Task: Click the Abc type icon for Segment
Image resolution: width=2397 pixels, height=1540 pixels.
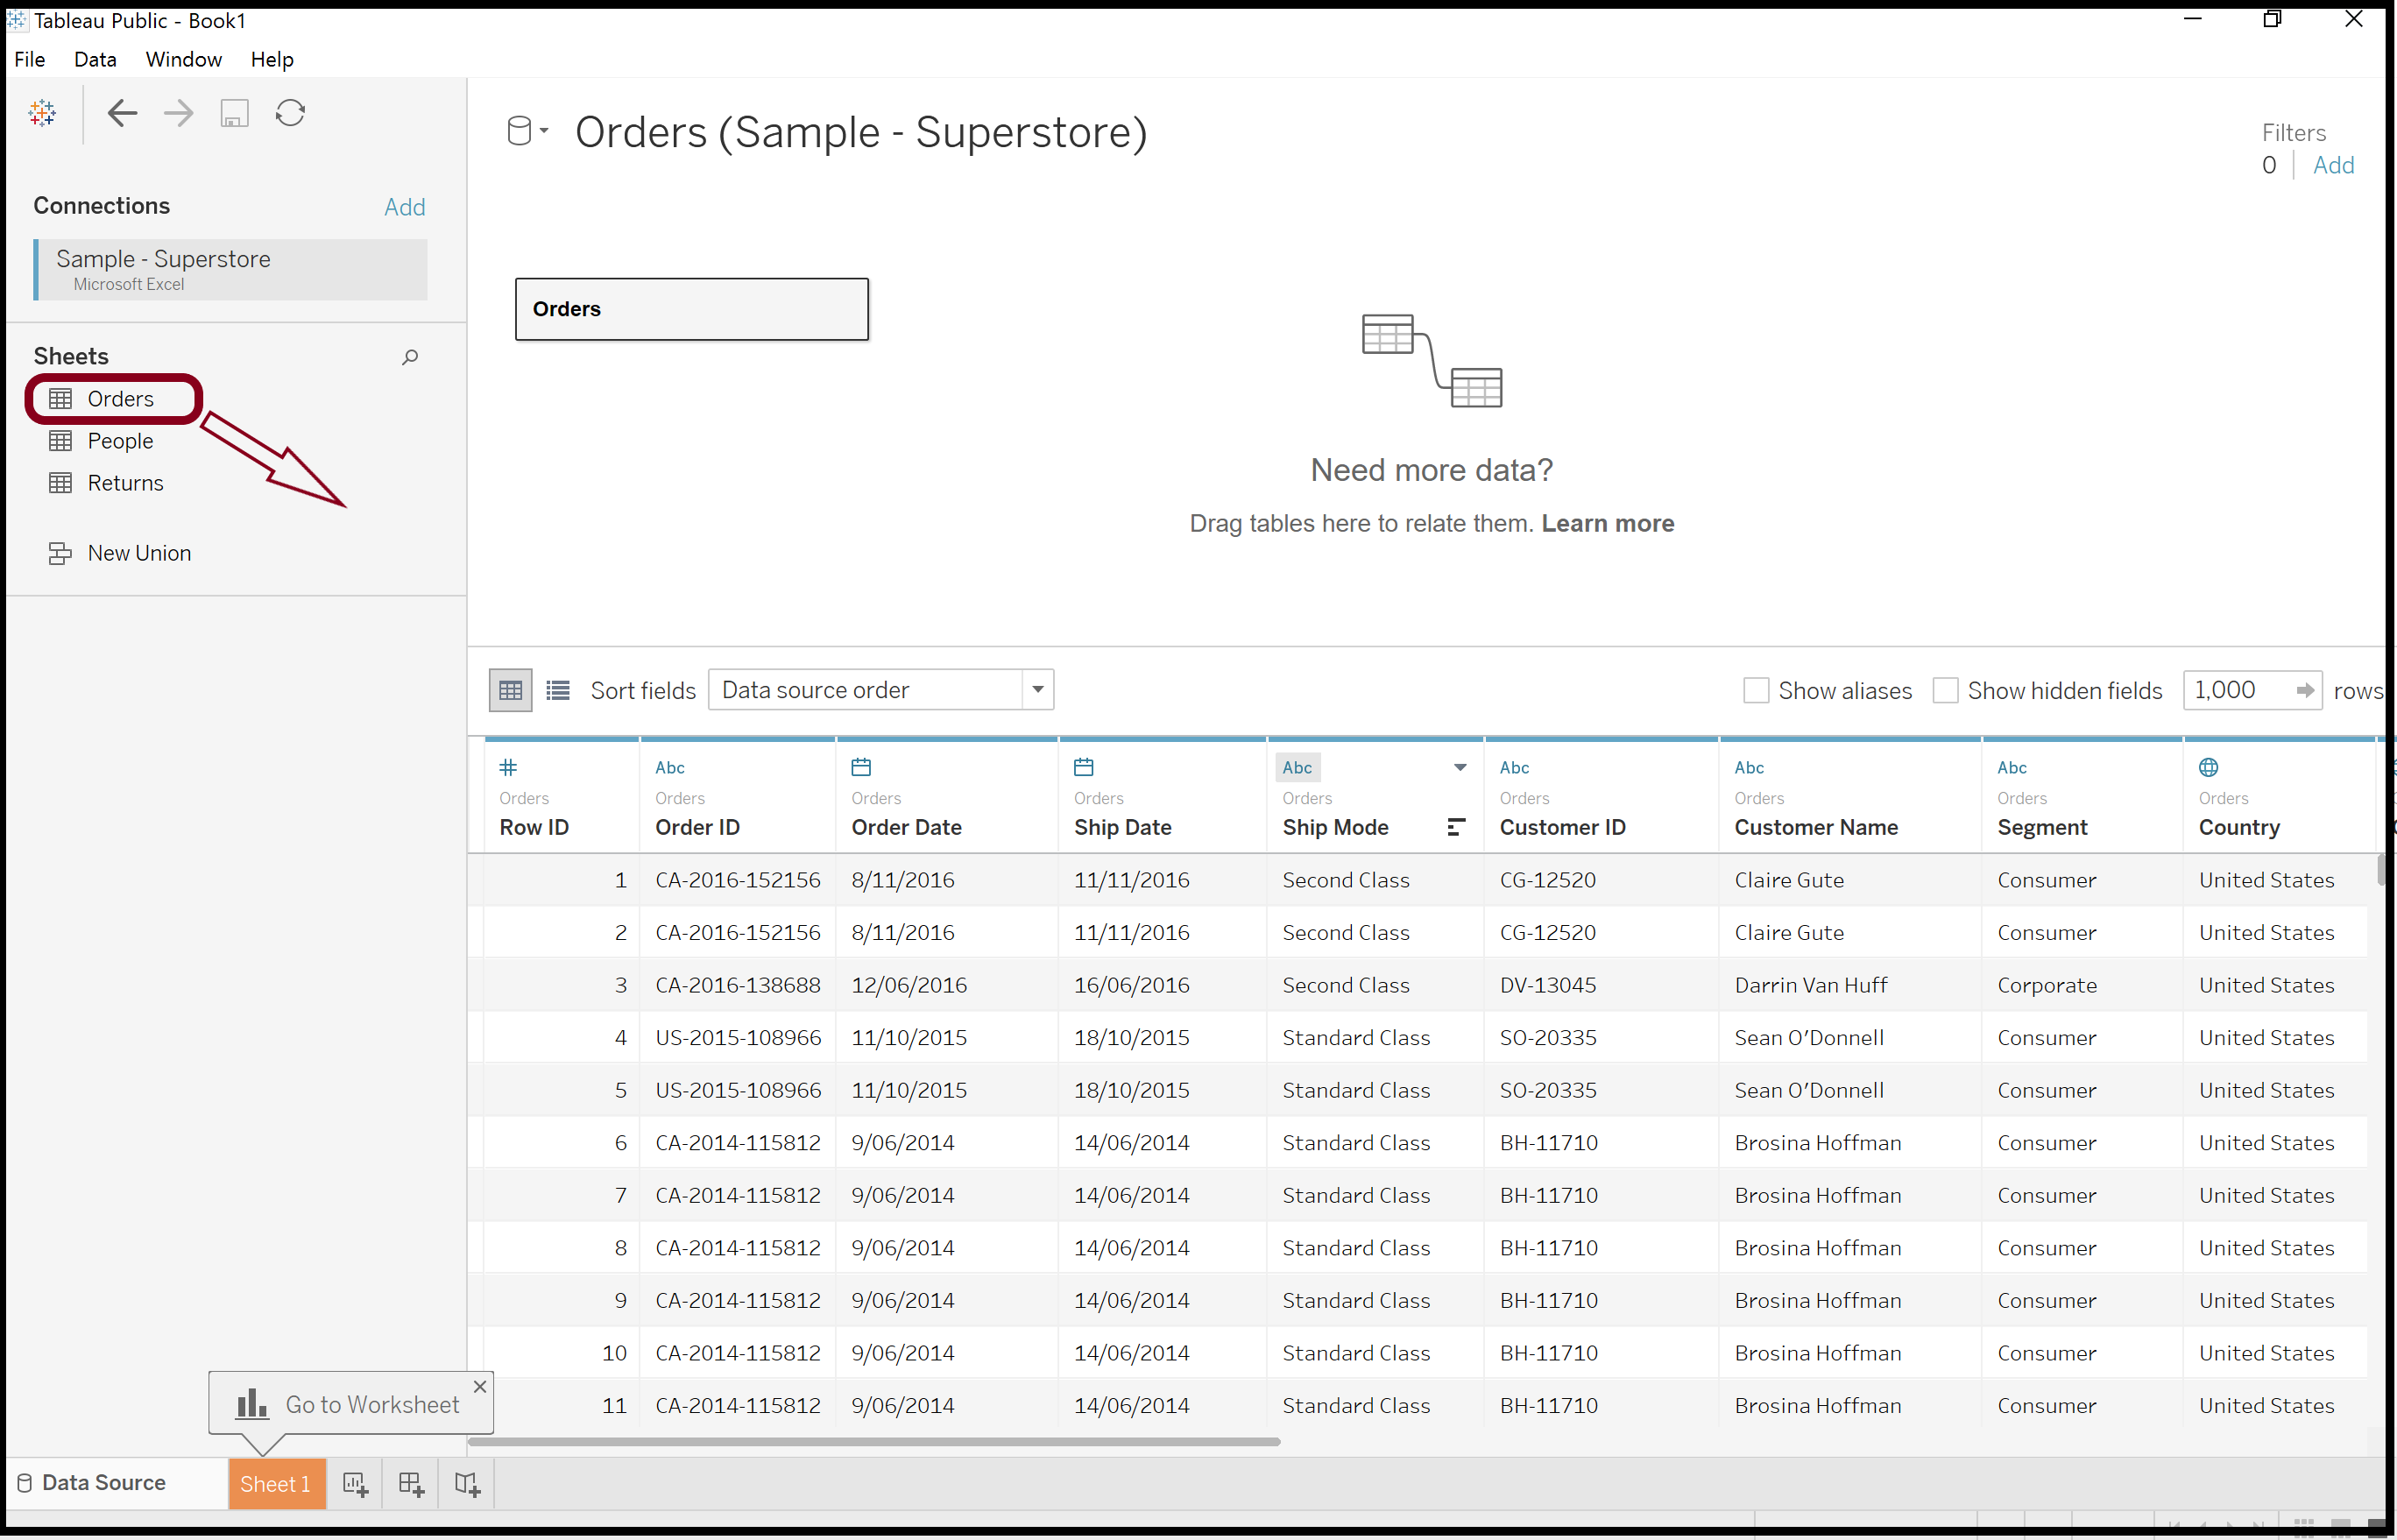Action: tap(2013, 768)
